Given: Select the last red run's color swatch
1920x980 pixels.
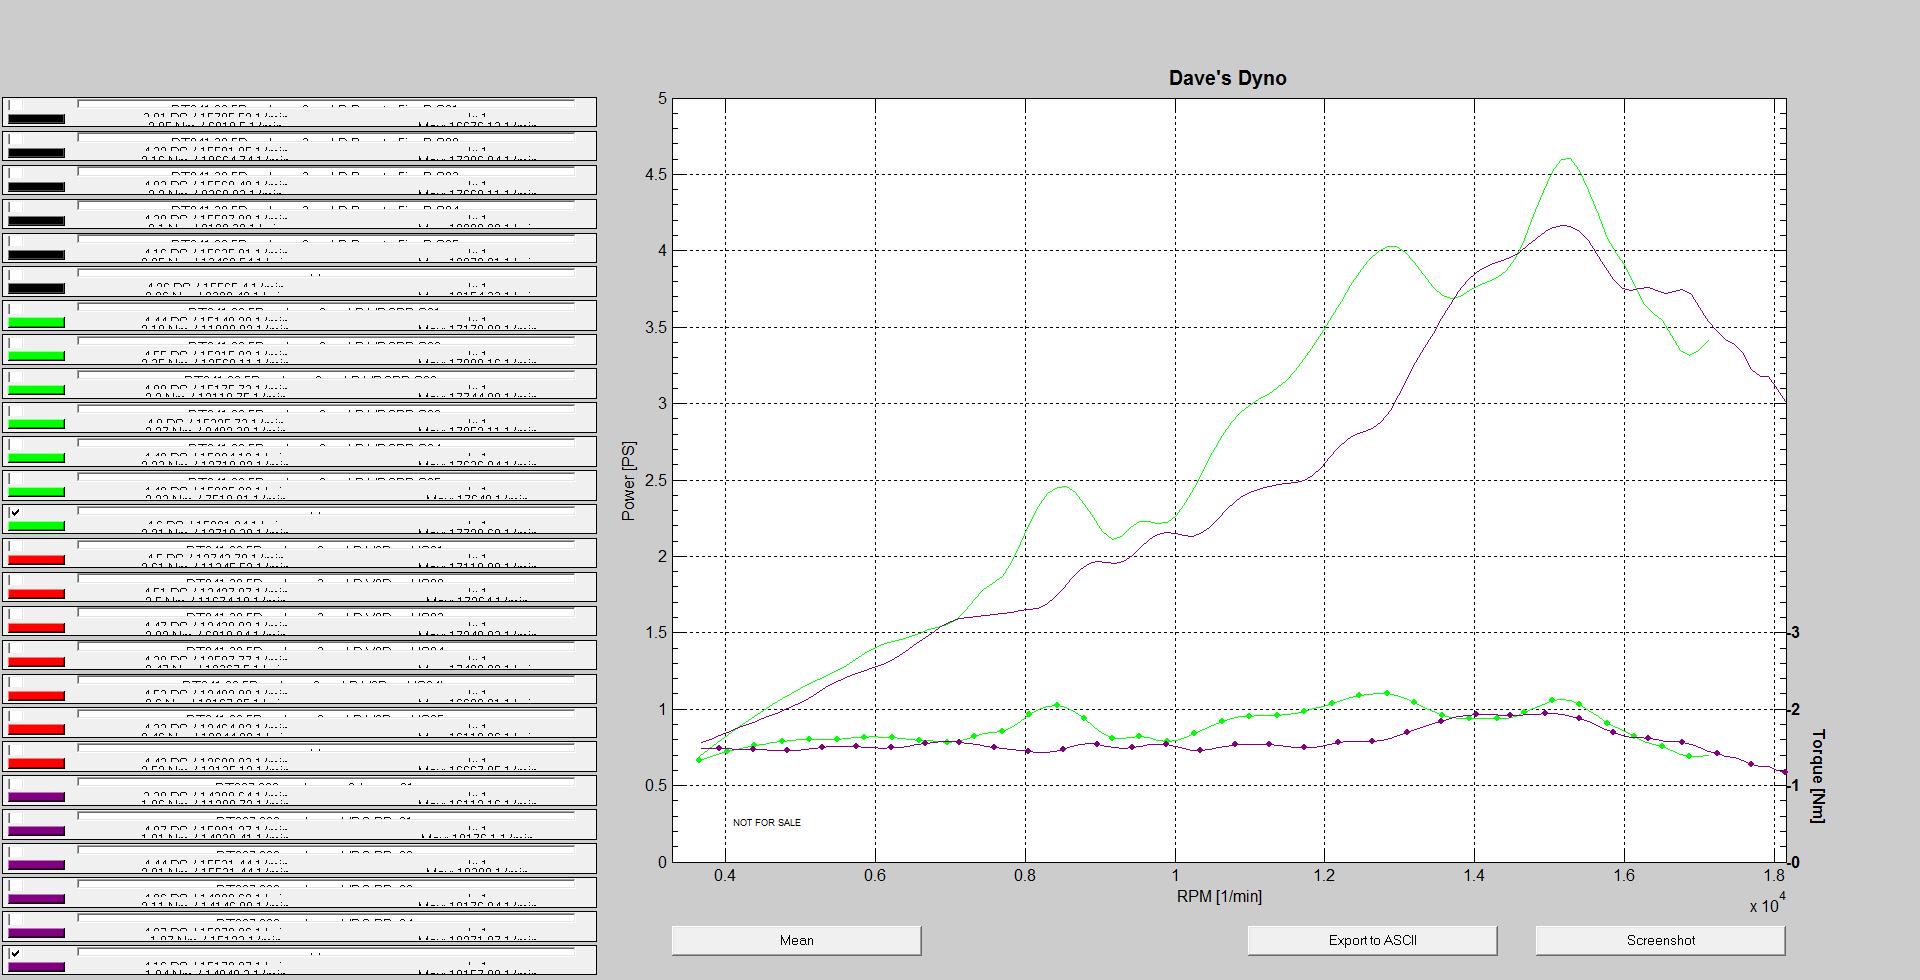Looking at the screenshot, I should click(x=36, y=763).
